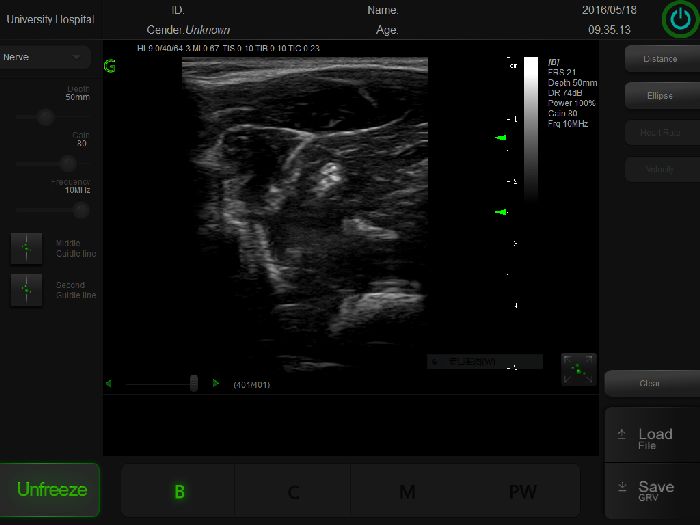700x525 pixels.
Task: Toggle the Second Guide line button
Action: [26, 290]
